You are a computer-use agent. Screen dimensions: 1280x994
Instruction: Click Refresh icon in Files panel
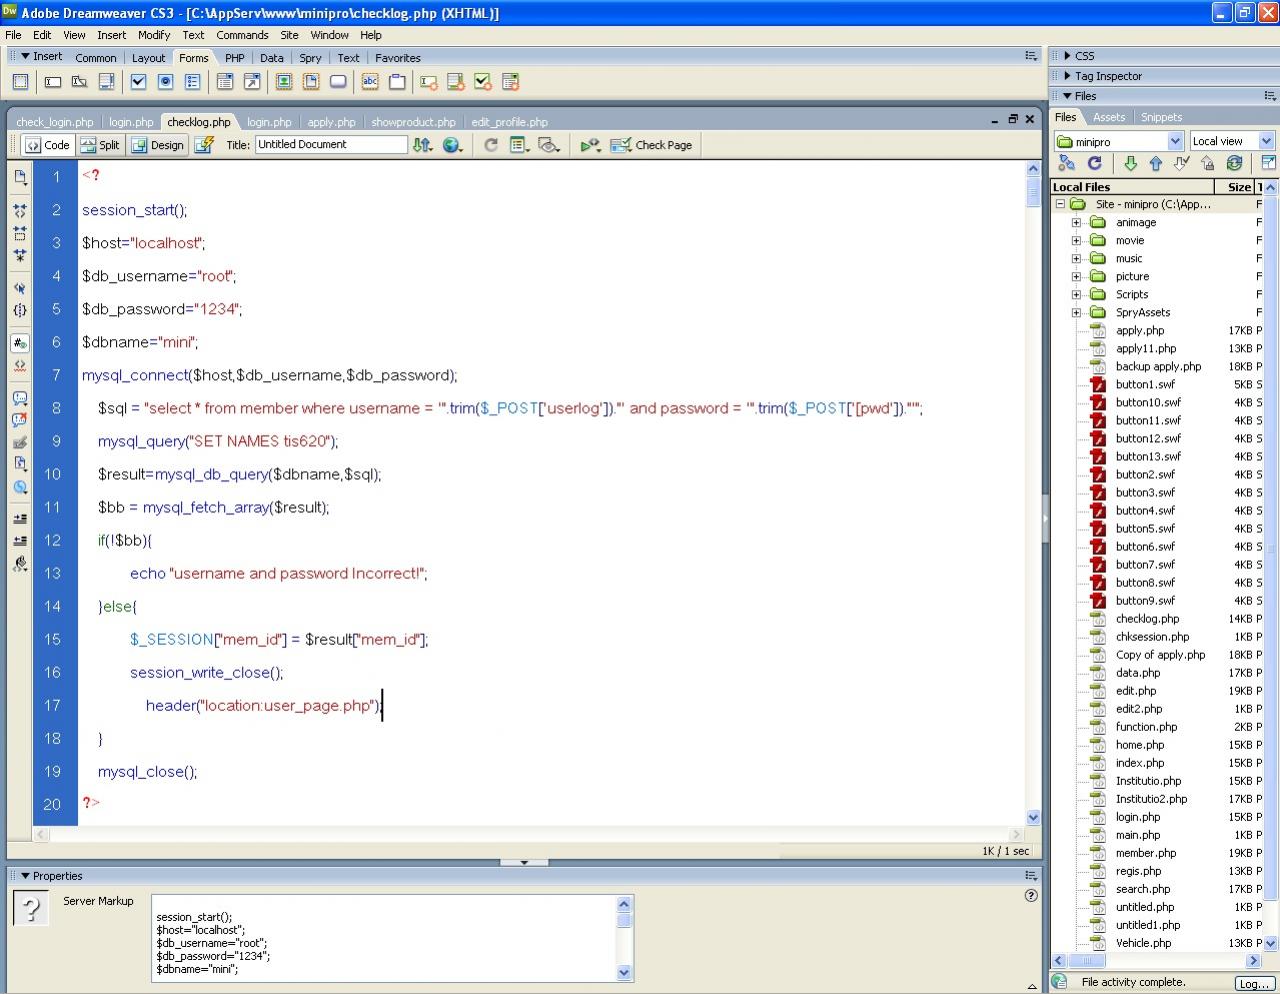click(x=1094, y=163)
